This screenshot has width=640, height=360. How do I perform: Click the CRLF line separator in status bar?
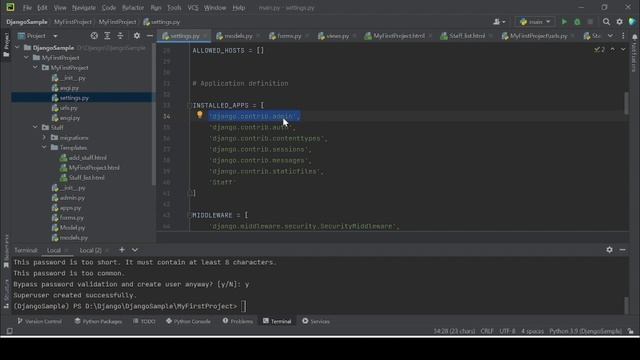click(487, 331)
